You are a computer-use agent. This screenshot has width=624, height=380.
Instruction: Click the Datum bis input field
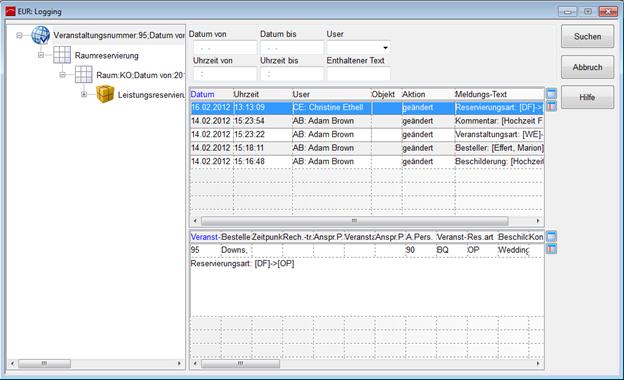(x=292, y=48)
